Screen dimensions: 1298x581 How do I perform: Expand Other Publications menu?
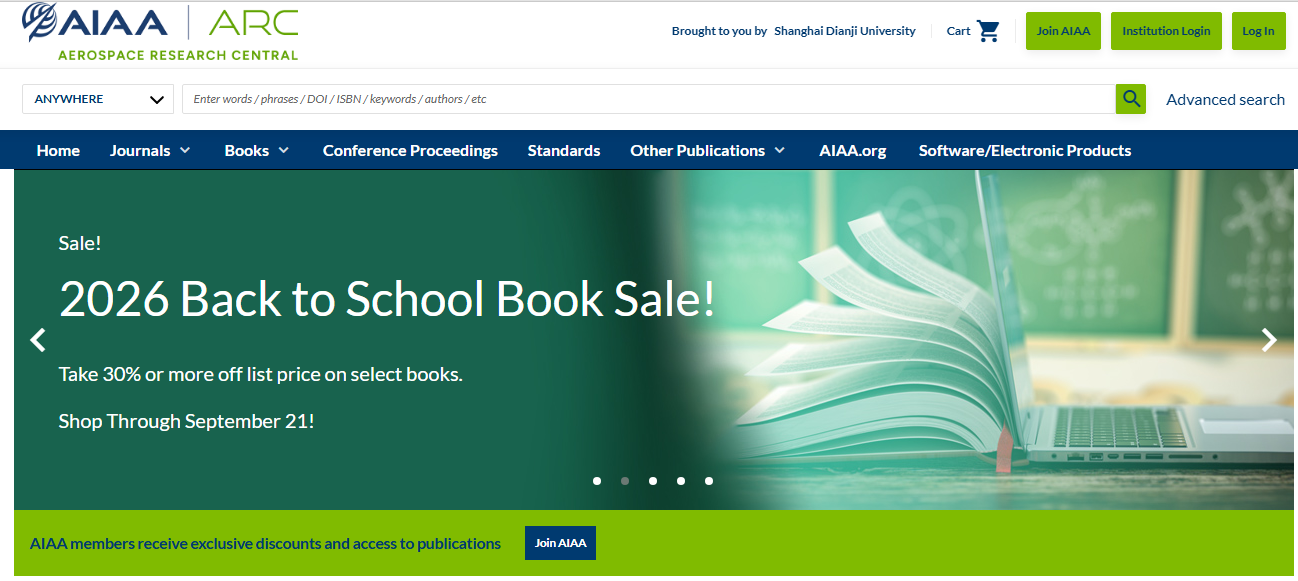(x=708, y=150)
